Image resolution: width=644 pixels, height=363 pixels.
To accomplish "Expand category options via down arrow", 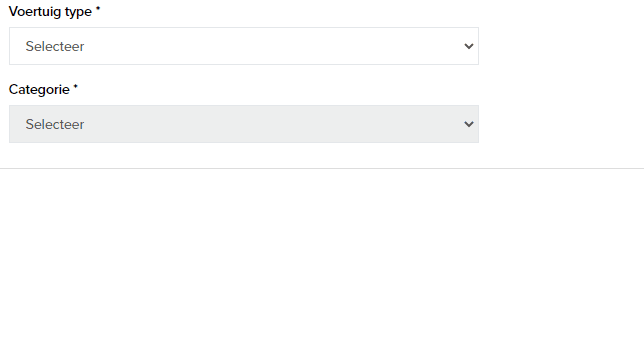I will (469, 124).
